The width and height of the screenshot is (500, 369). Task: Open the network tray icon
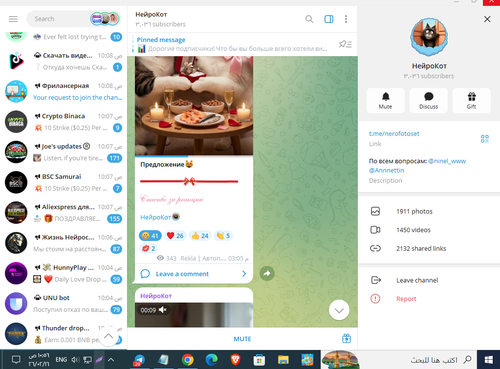pyautogui.click(x=87, y=360)
